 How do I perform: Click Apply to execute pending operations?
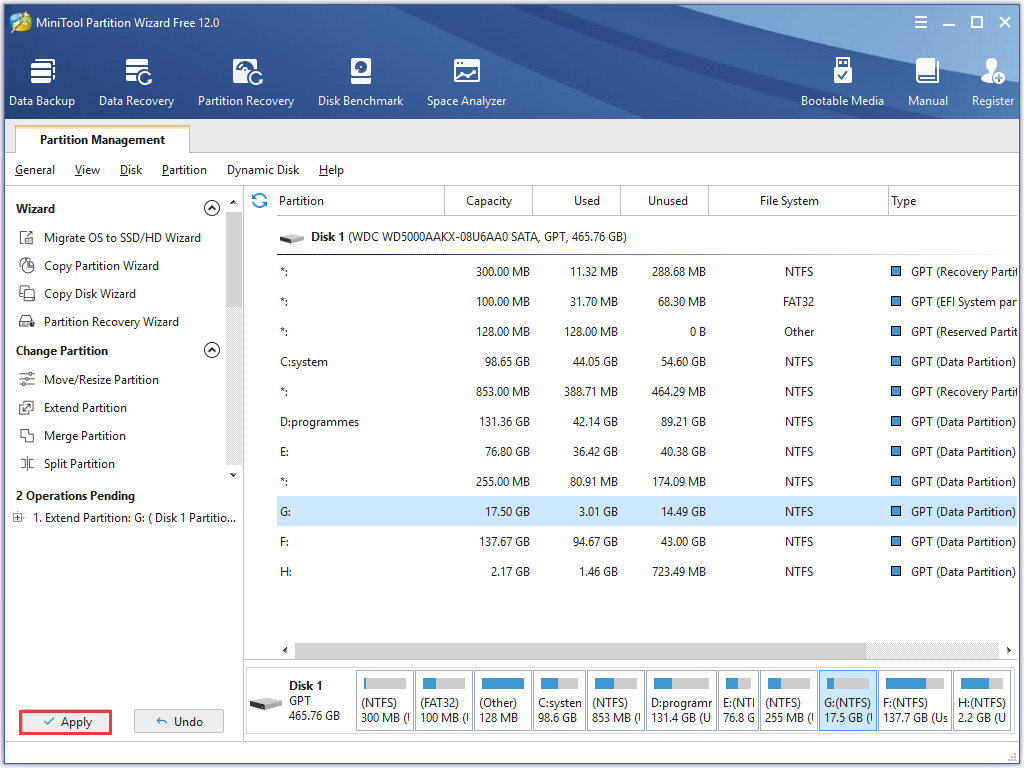coord(66,722)
